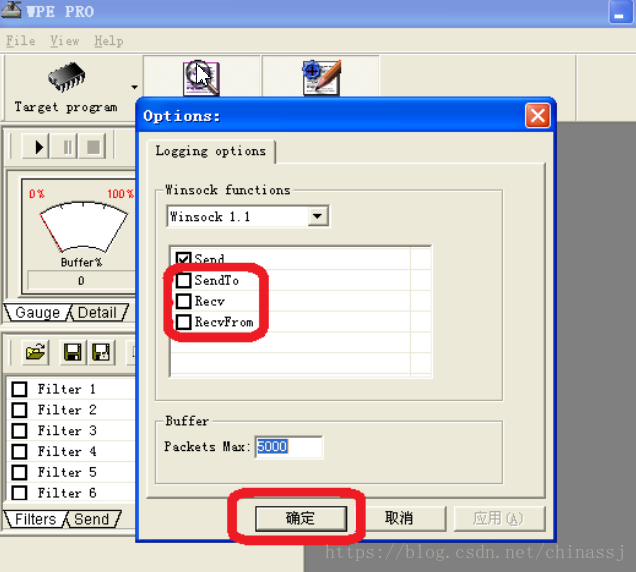The image size is (636, 572).
Task: Enable the SendTo checkbox
Action: click(x=183, y=280)
